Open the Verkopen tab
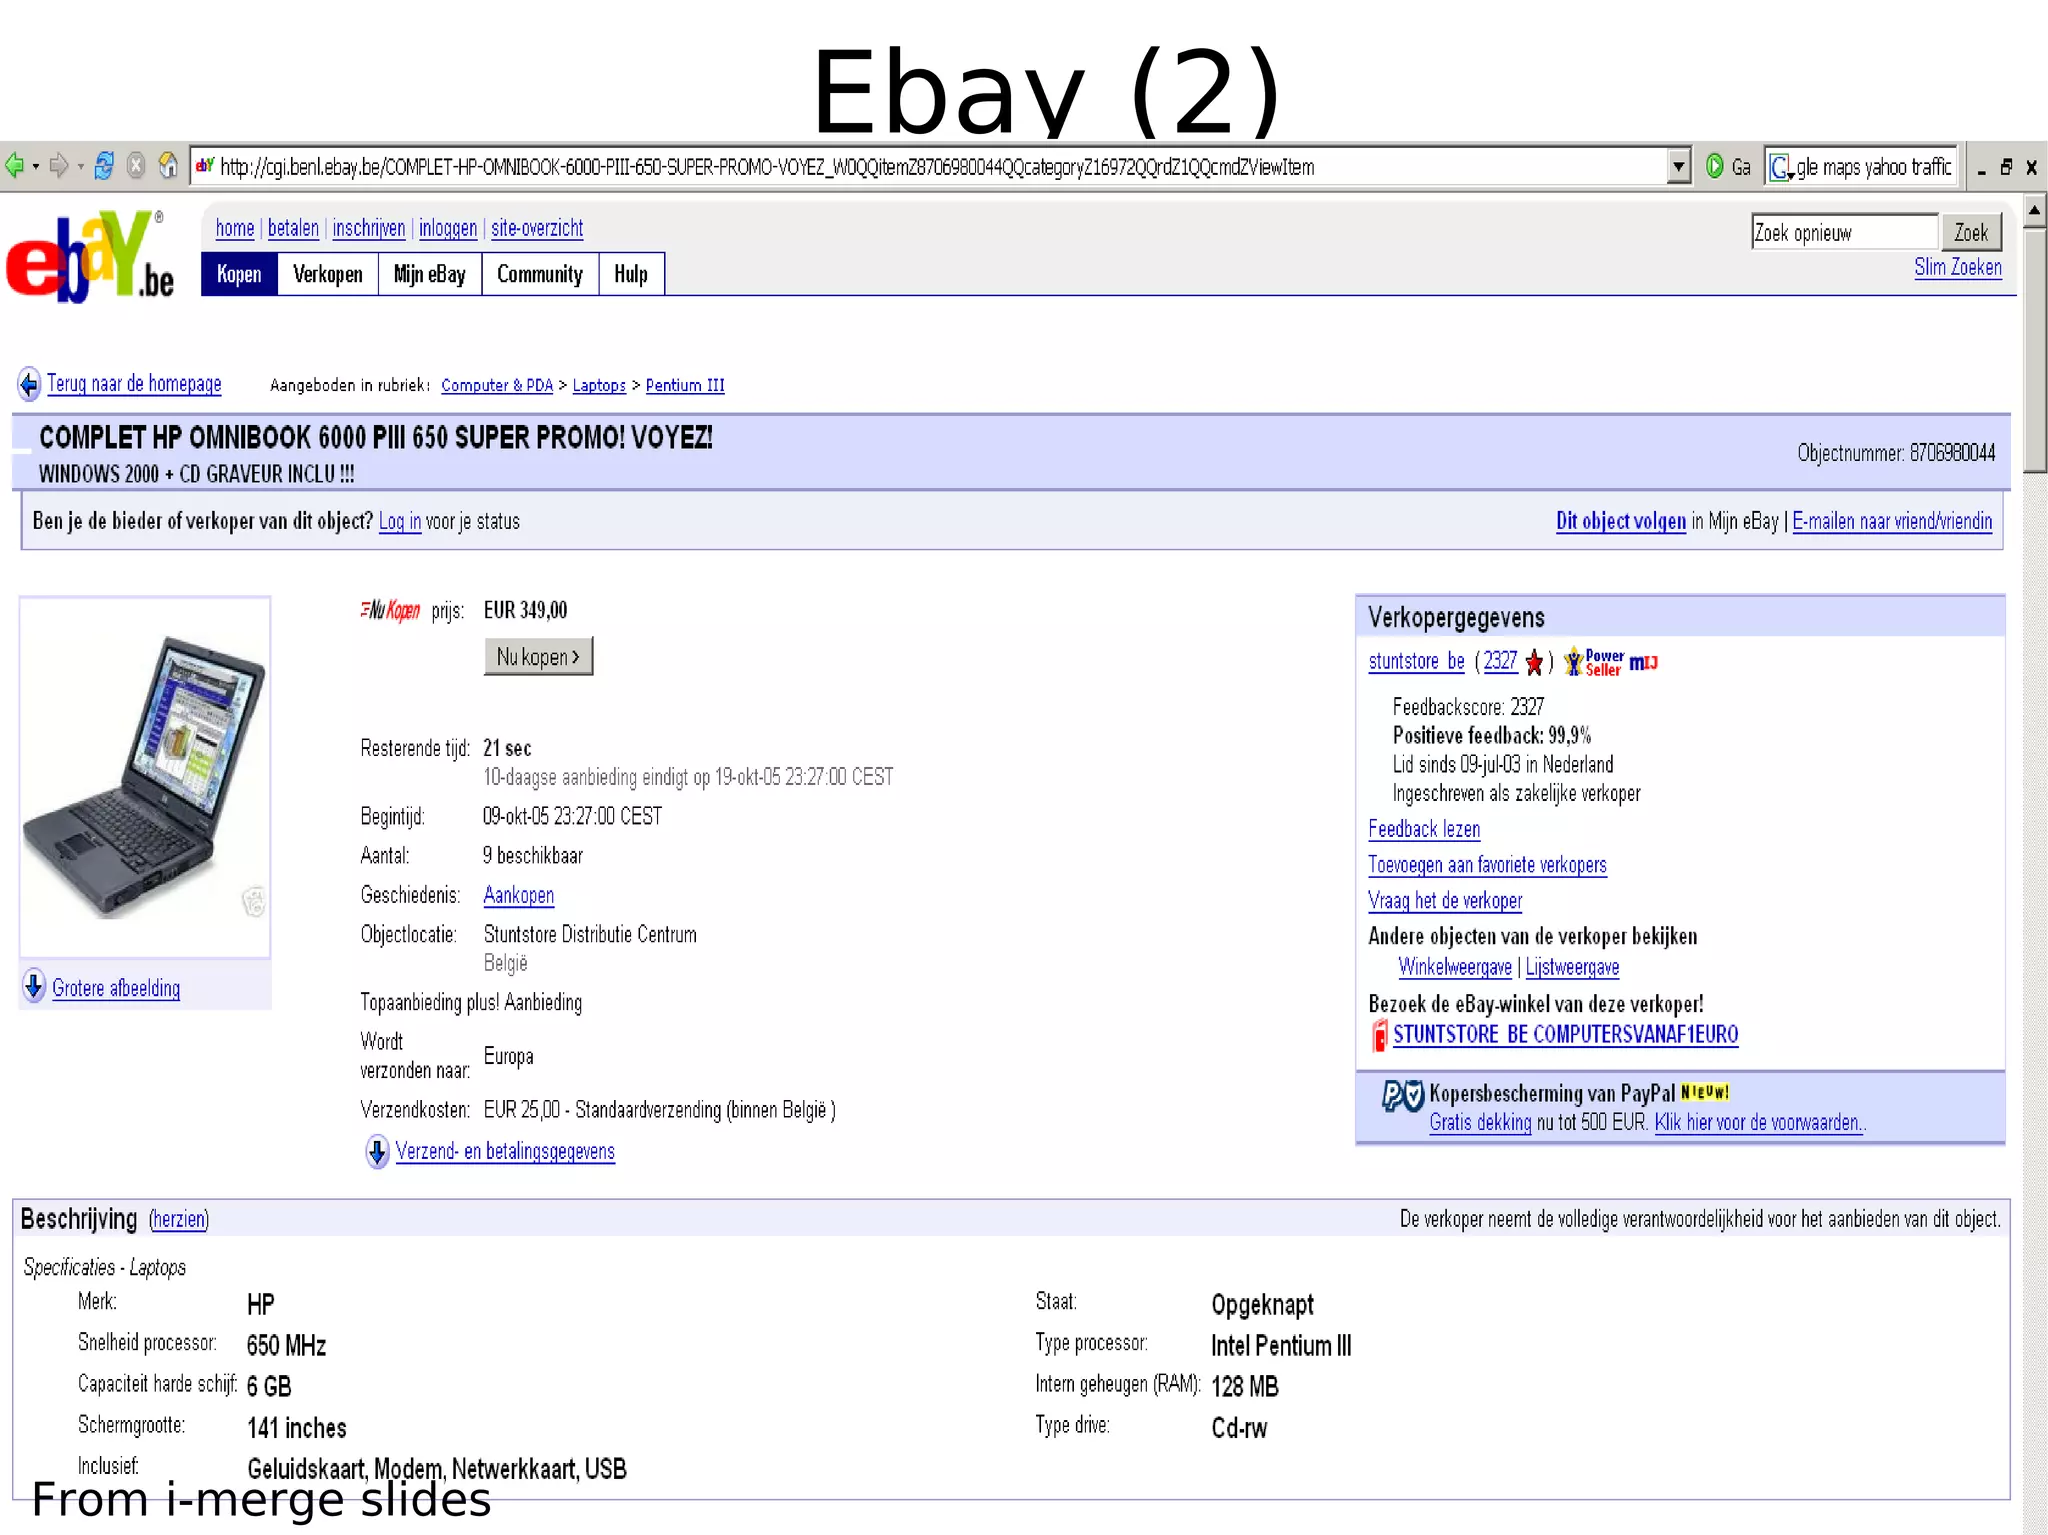The image size is (2048, 1535). (327, 274)
